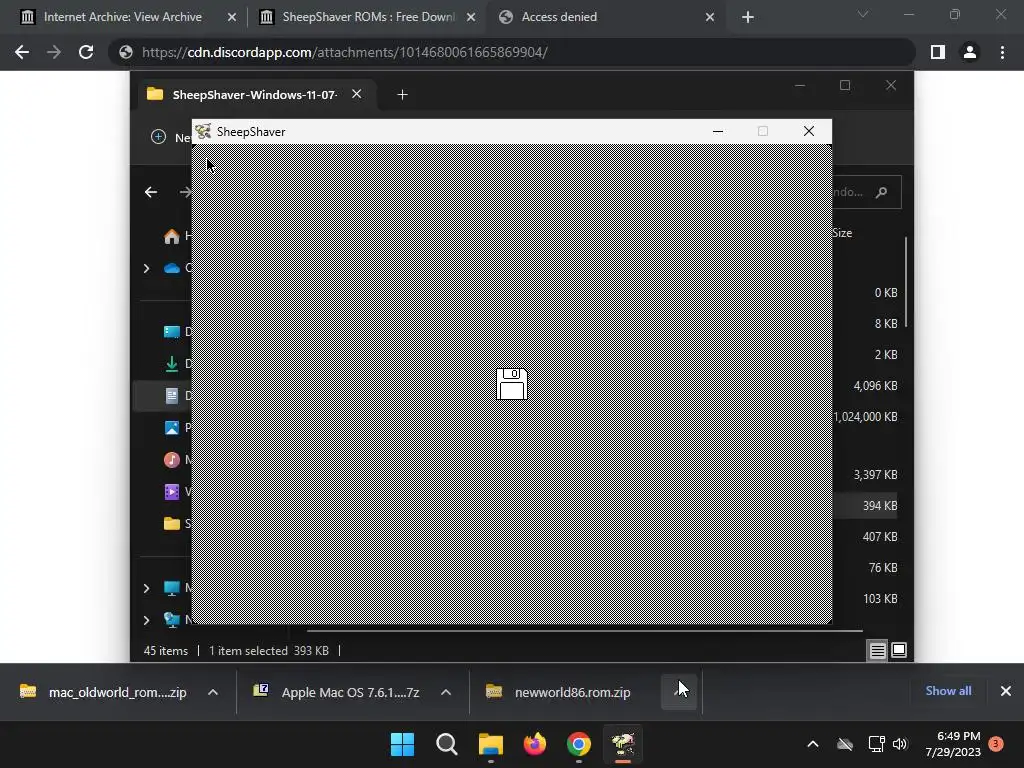
Task: Open Chrome three-dot menu
Action: 1002,52
